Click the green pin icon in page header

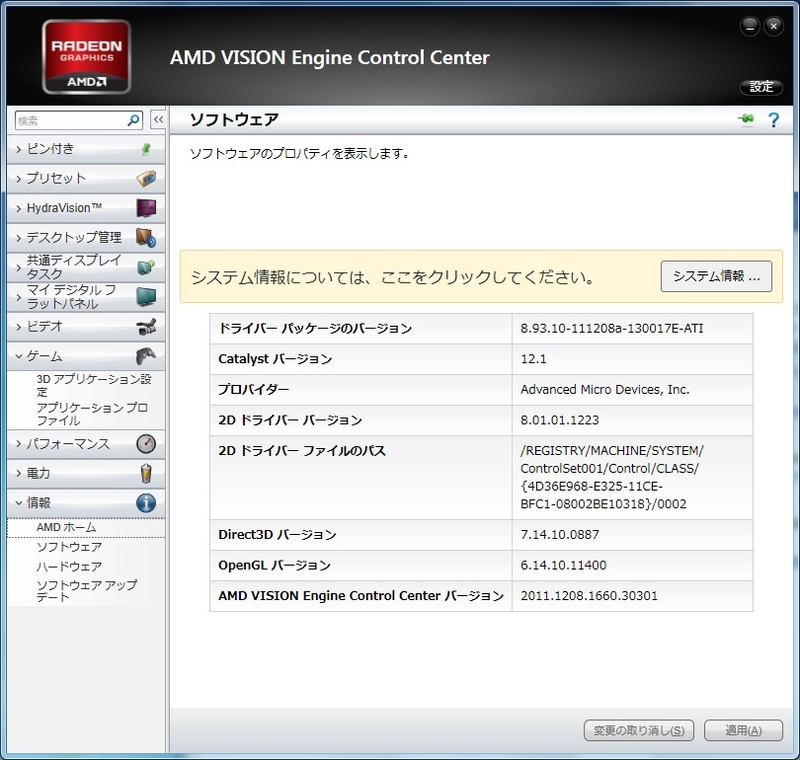point(746,119)
